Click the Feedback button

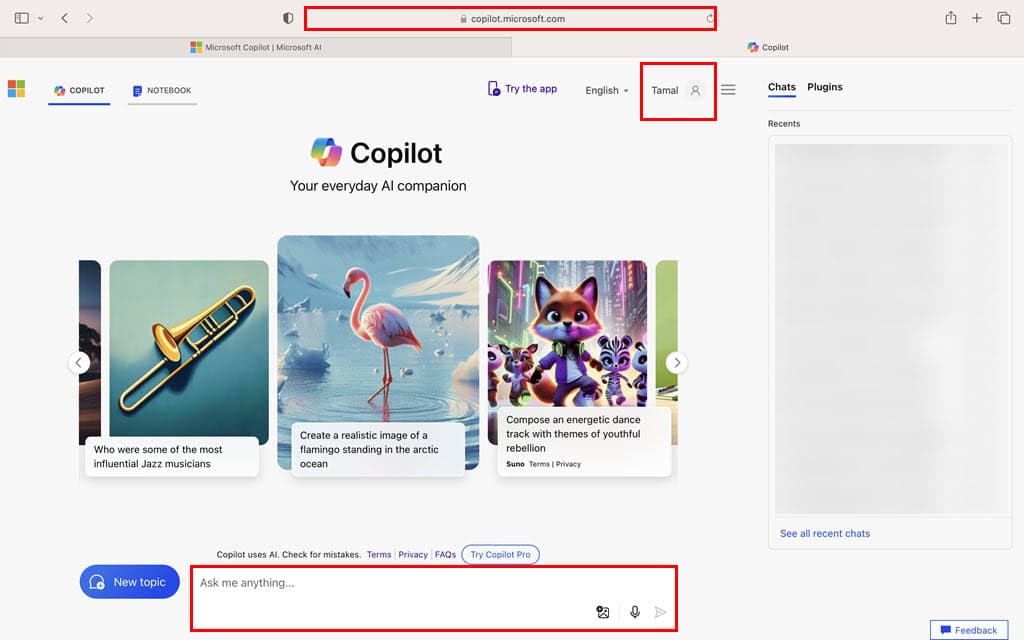(x=968, y=630)
